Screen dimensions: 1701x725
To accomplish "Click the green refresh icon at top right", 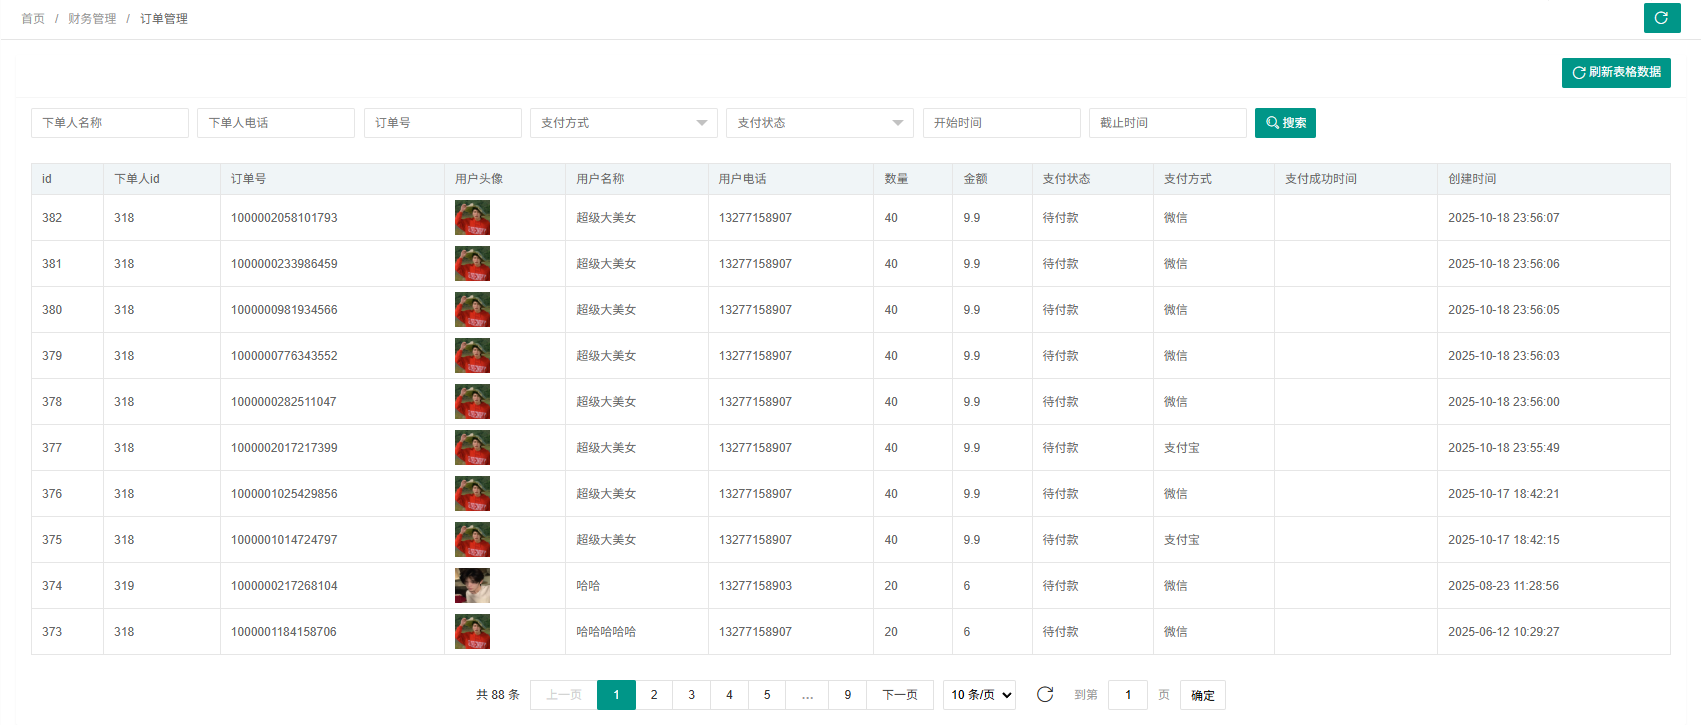I will (x=1662, y=18).
